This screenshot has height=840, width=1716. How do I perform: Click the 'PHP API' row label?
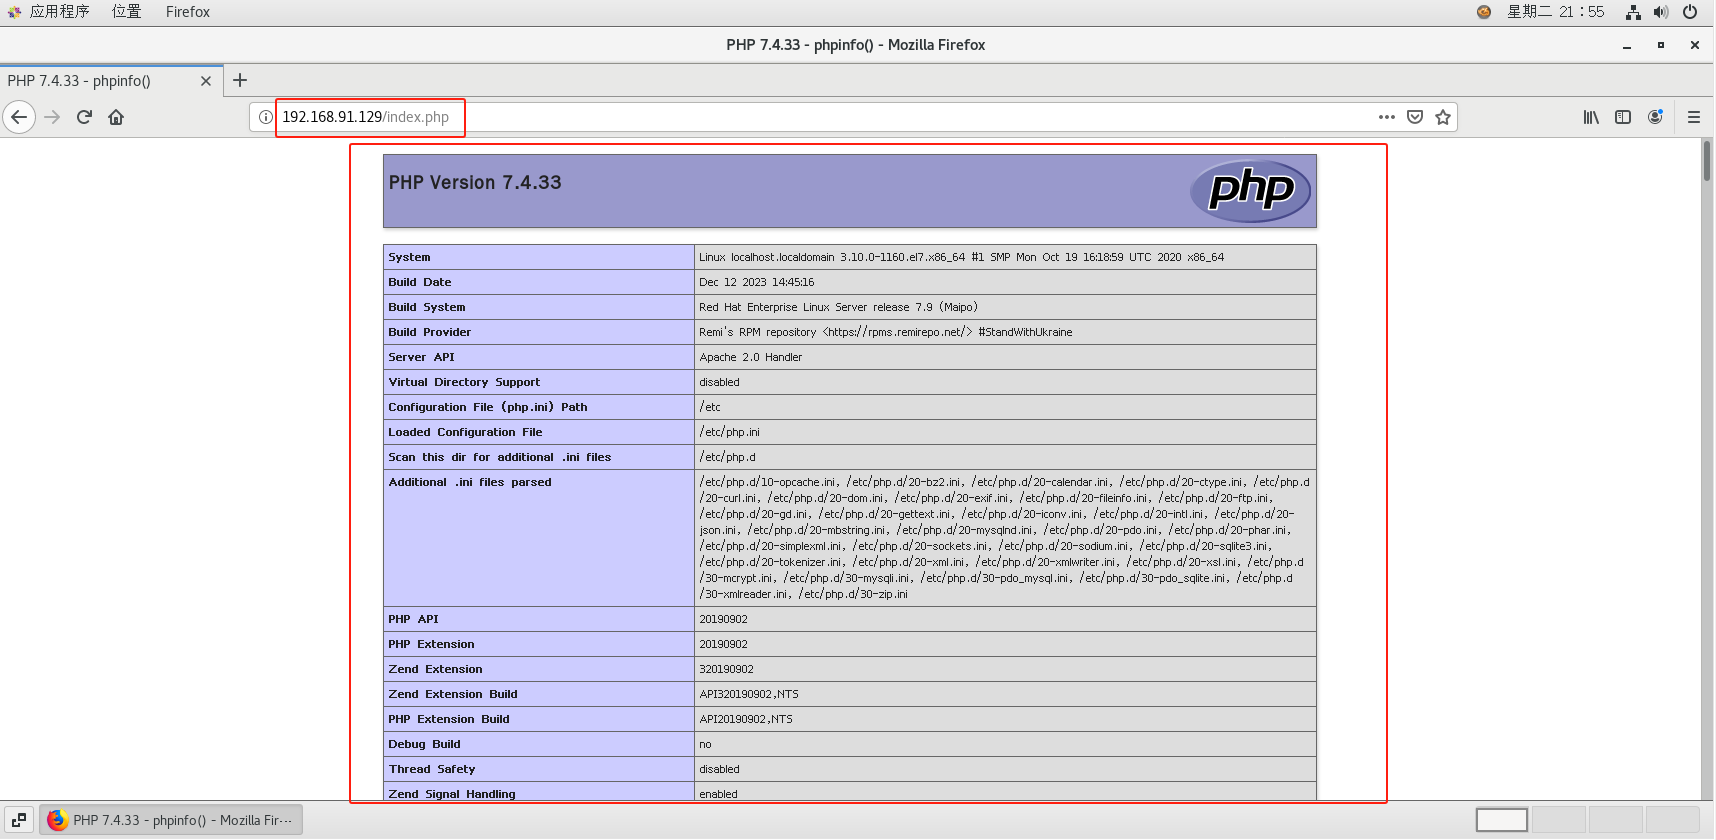(x=413, y=619)
